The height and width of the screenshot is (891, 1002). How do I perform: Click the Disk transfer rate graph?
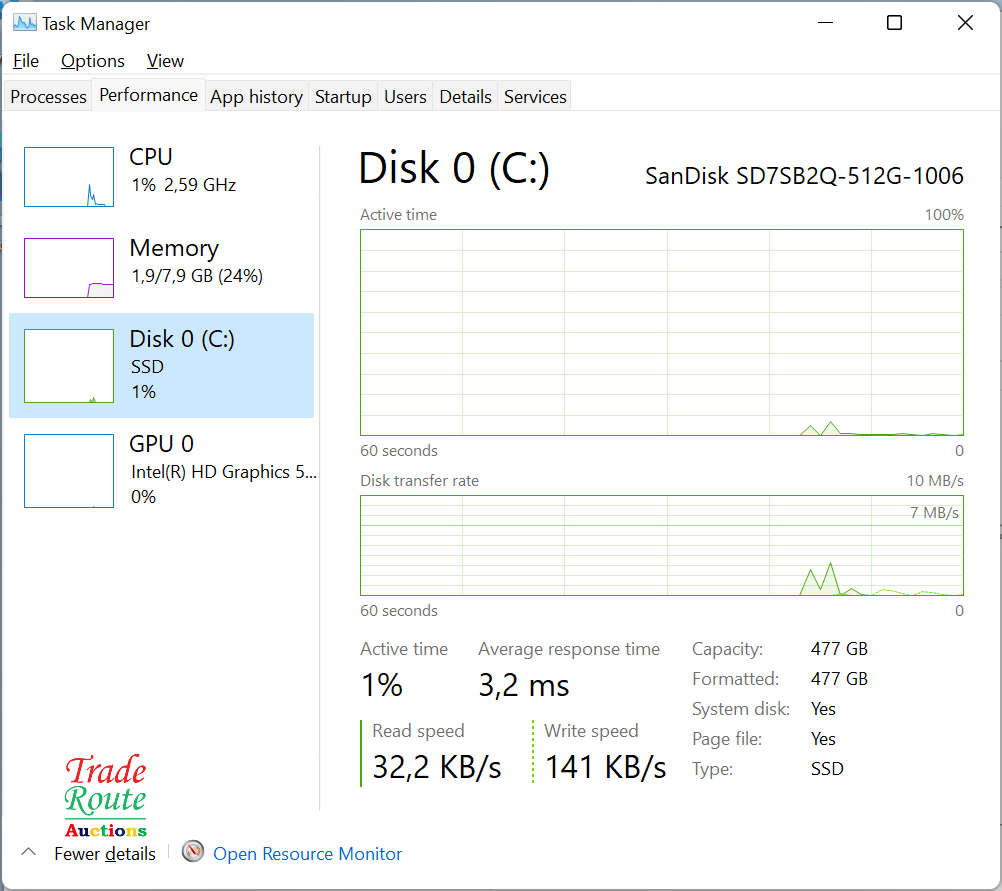(661, 545)
